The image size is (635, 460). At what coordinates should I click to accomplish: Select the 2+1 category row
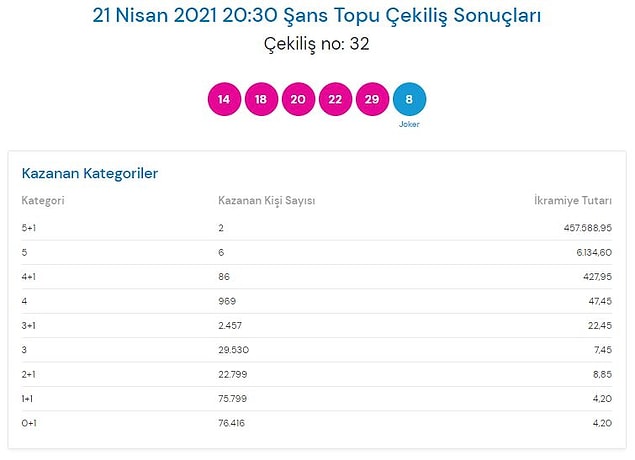(x=317, y=374)
